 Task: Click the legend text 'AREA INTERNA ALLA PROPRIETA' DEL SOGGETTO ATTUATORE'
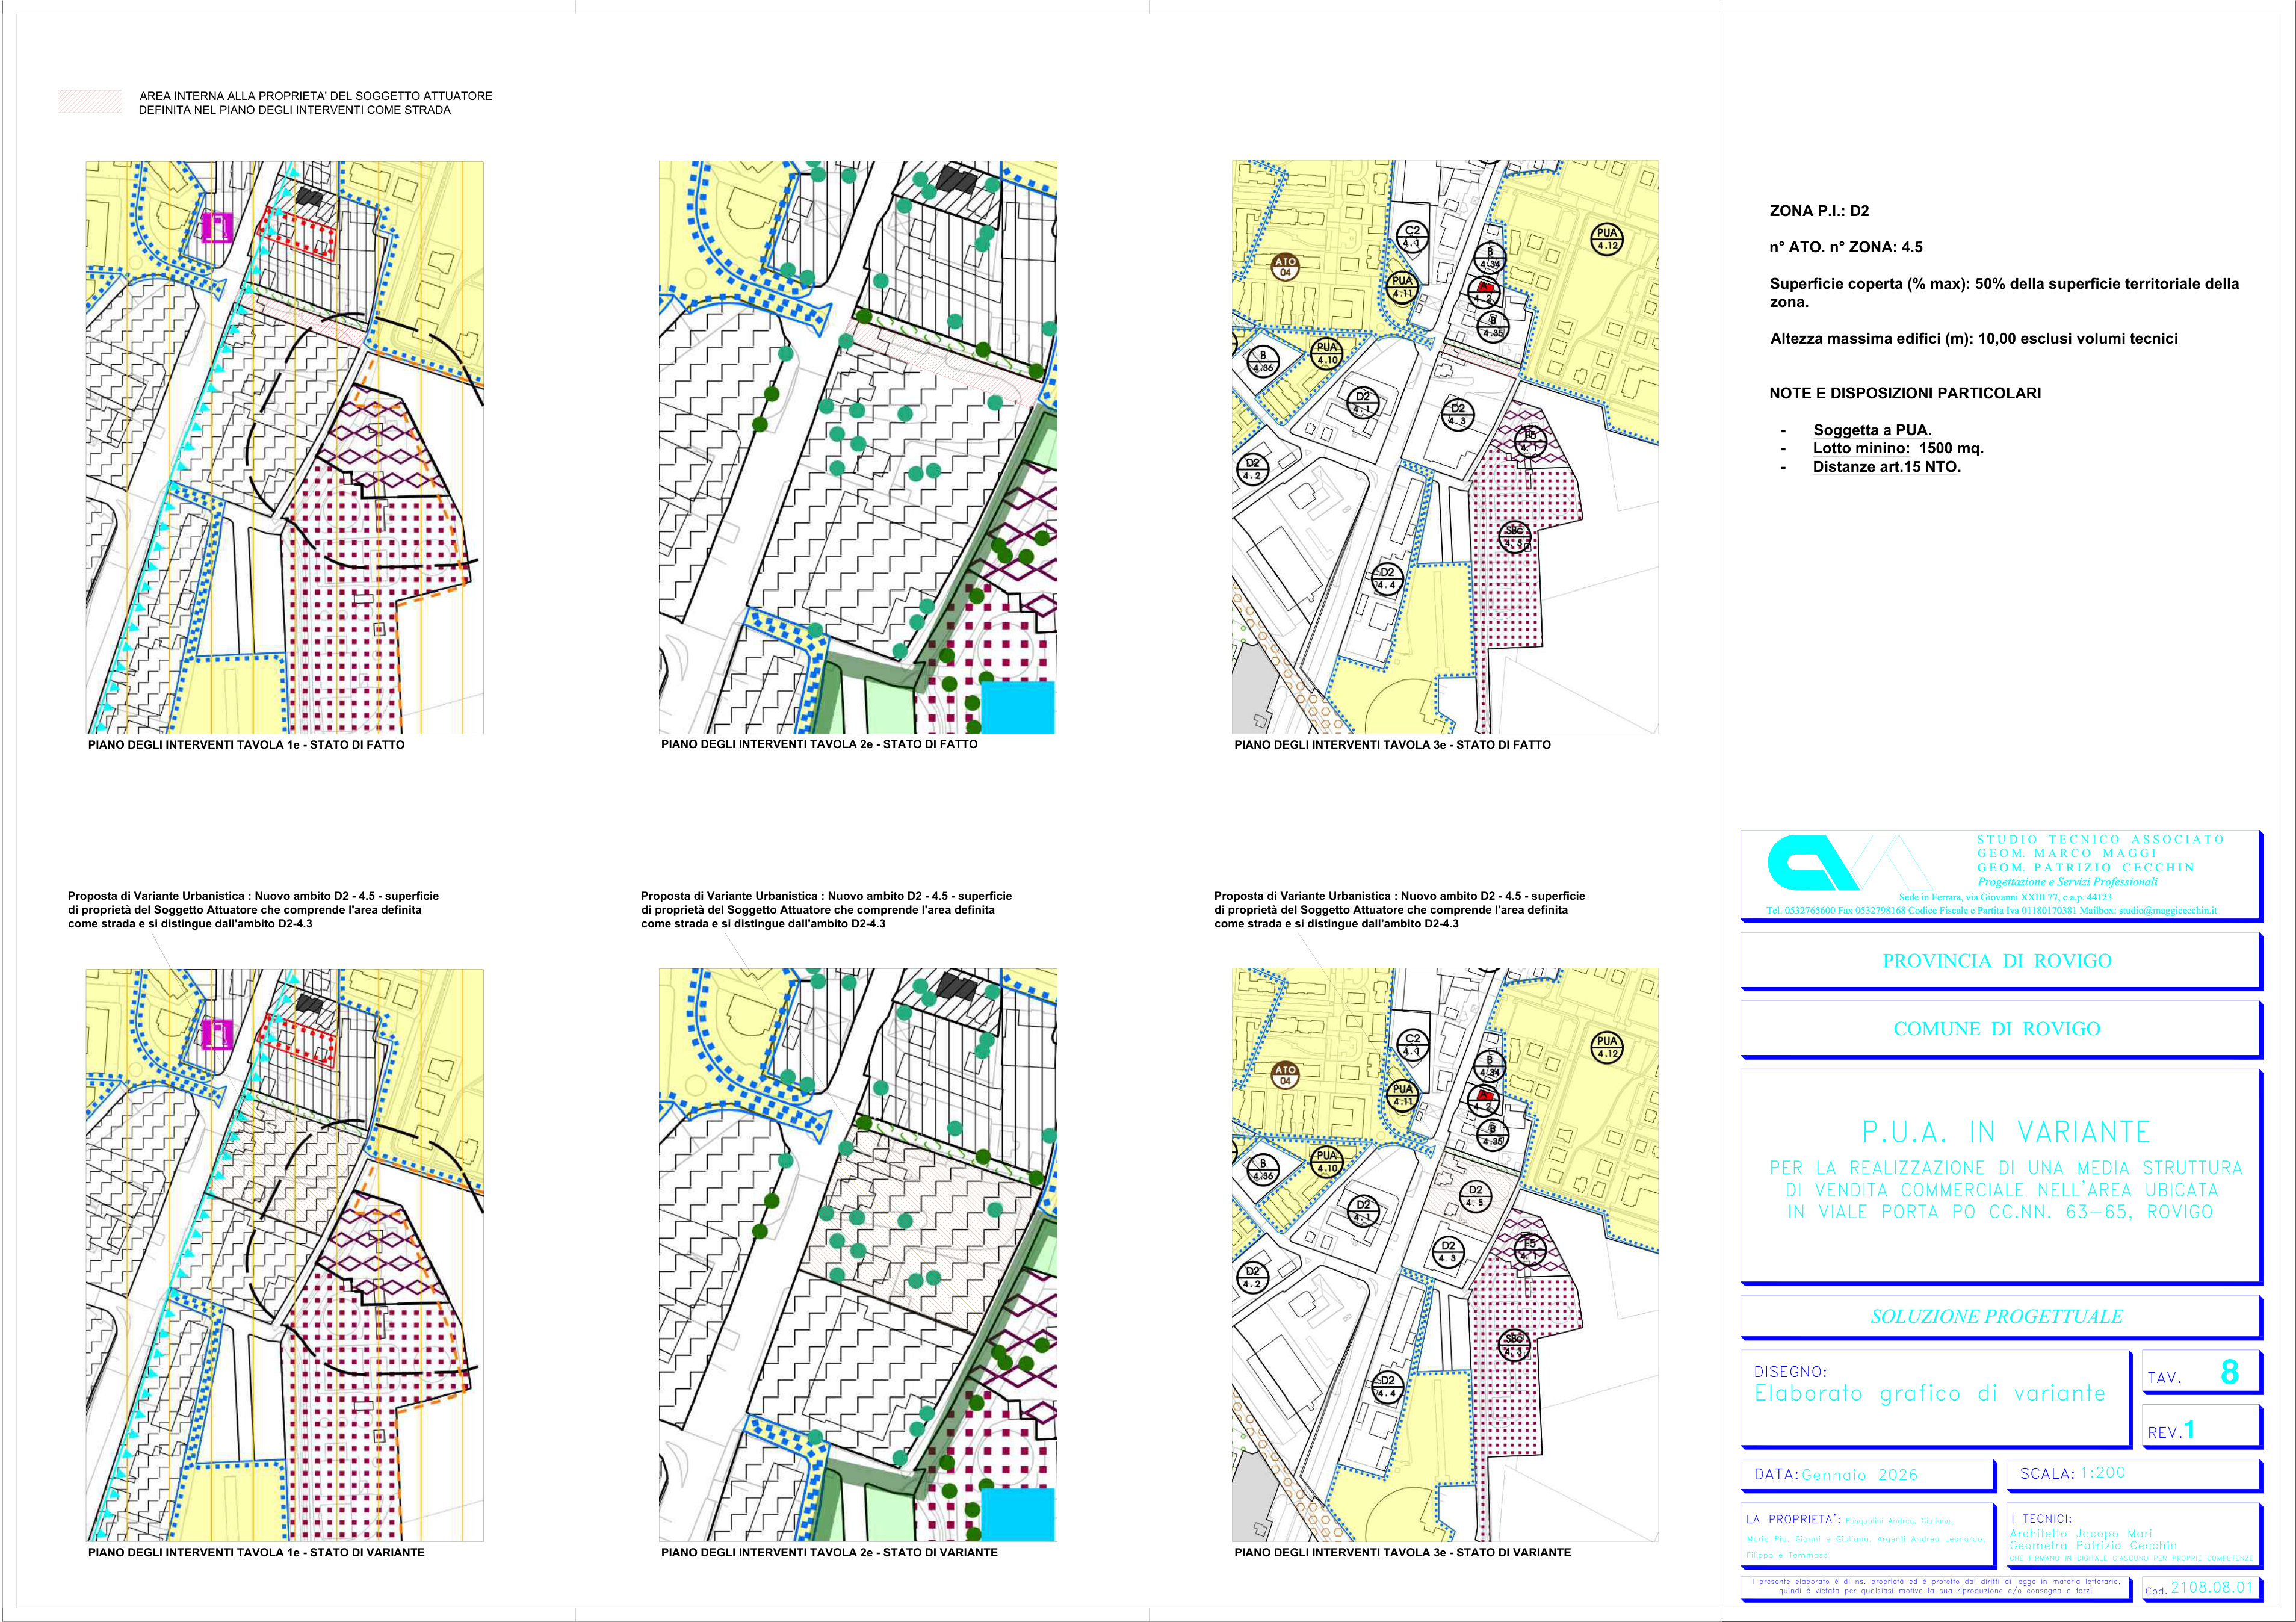click(316, 96)
